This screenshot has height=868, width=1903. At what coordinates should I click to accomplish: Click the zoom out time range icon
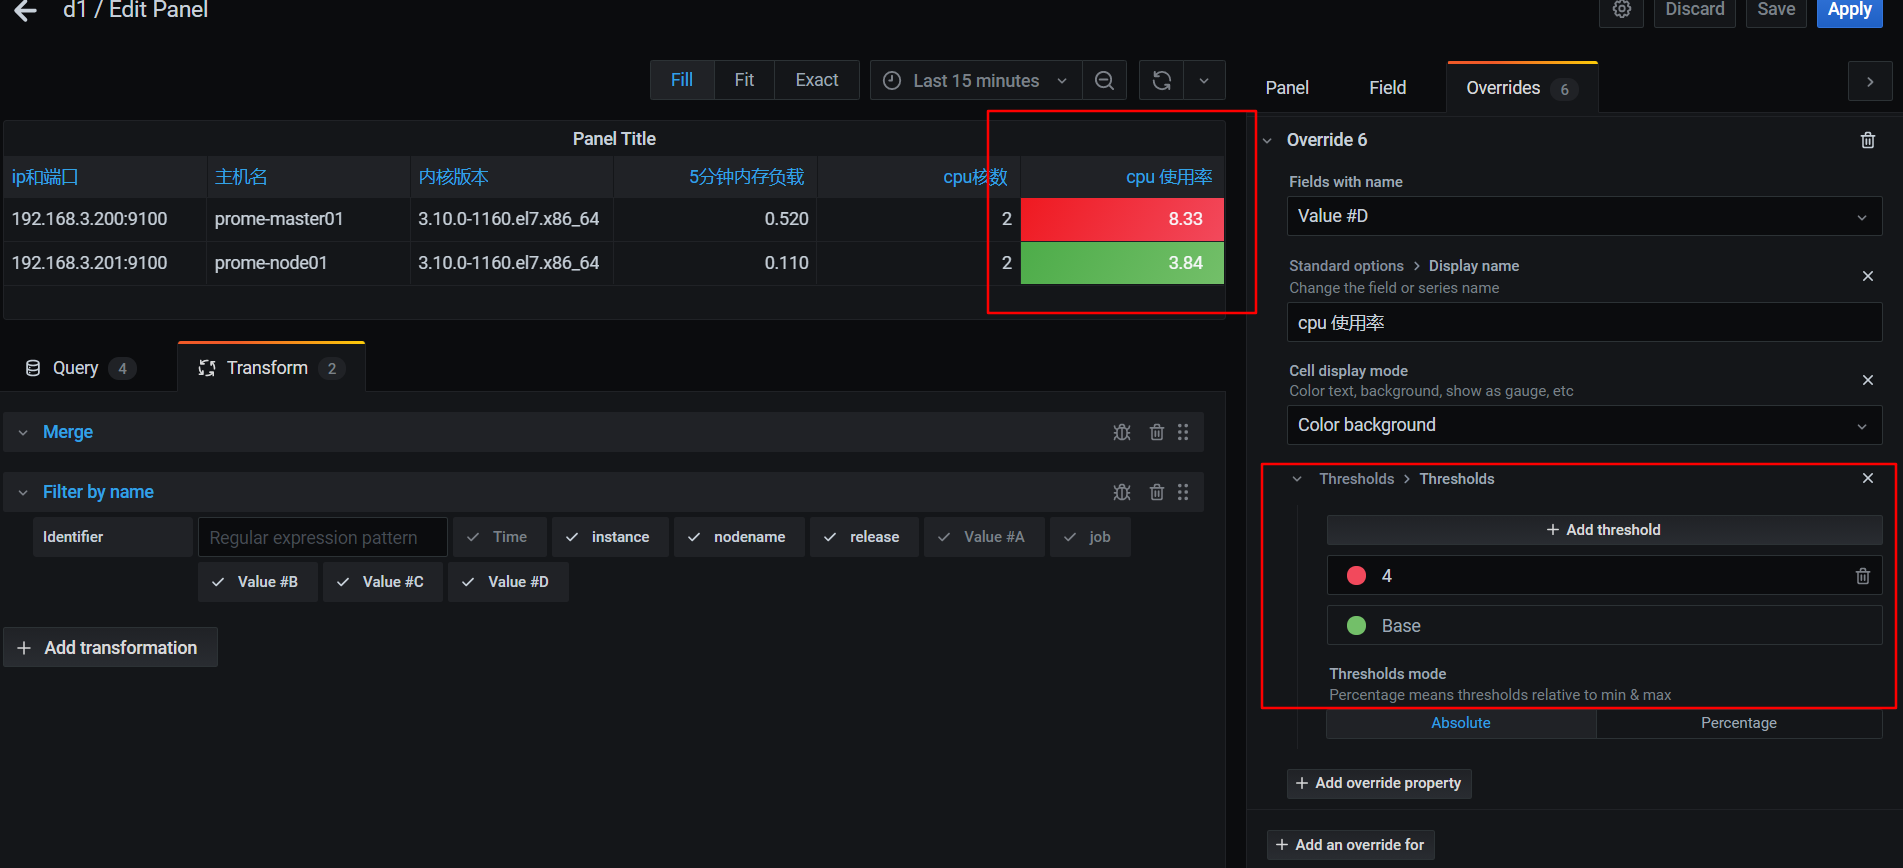[1104, 80]
